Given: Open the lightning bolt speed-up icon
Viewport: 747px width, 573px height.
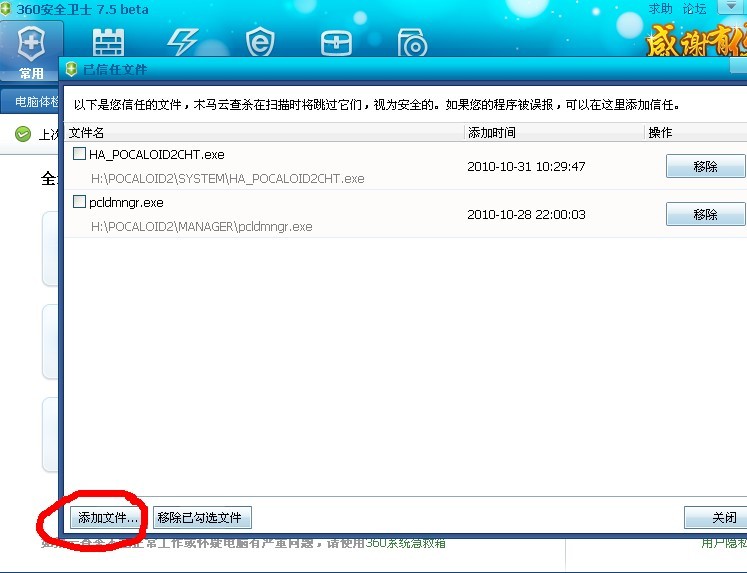Looking at the screenshot, I should click(x=182, y=42).
